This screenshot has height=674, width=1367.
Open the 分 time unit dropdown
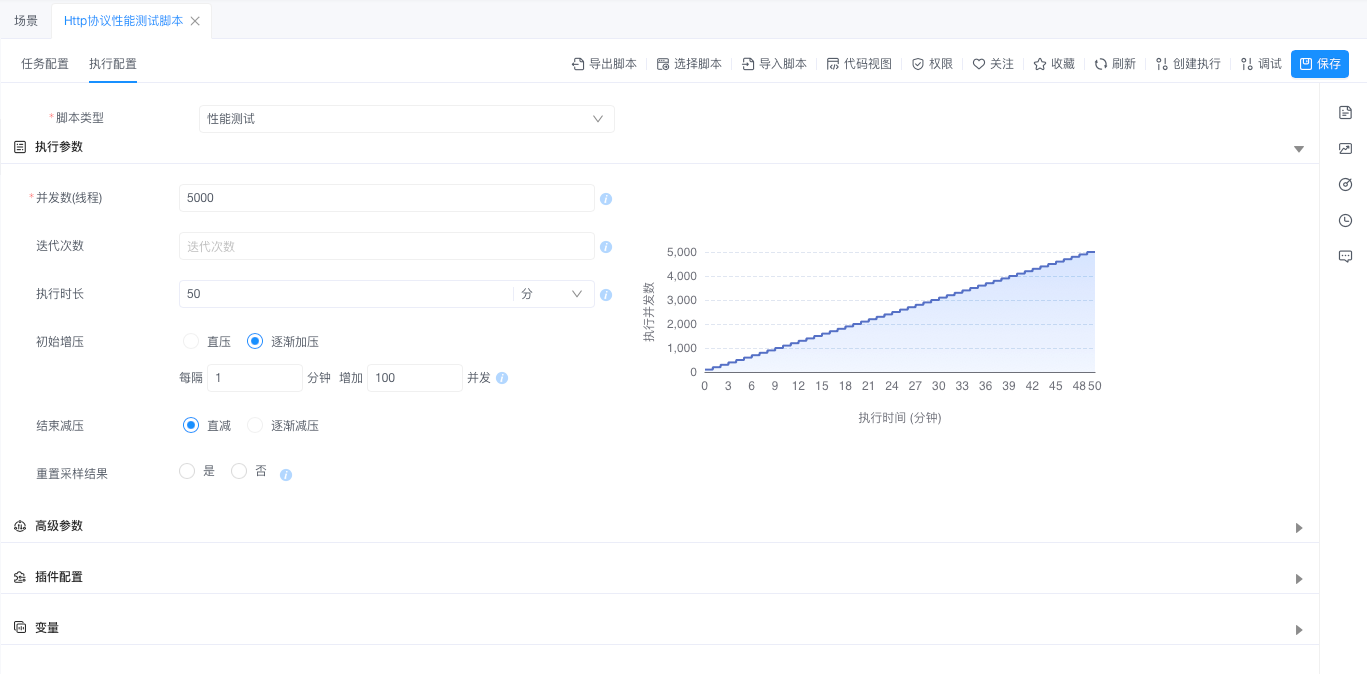pyautogui.click(x=553, y=294)
